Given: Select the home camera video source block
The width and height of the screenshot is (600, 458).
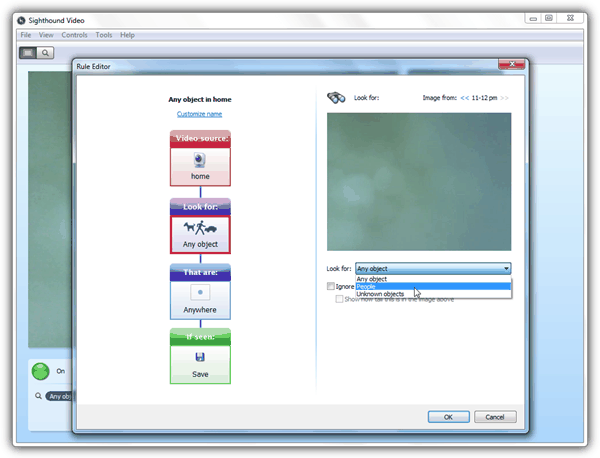Looking at the screenshot, I should tap(200, 167).
